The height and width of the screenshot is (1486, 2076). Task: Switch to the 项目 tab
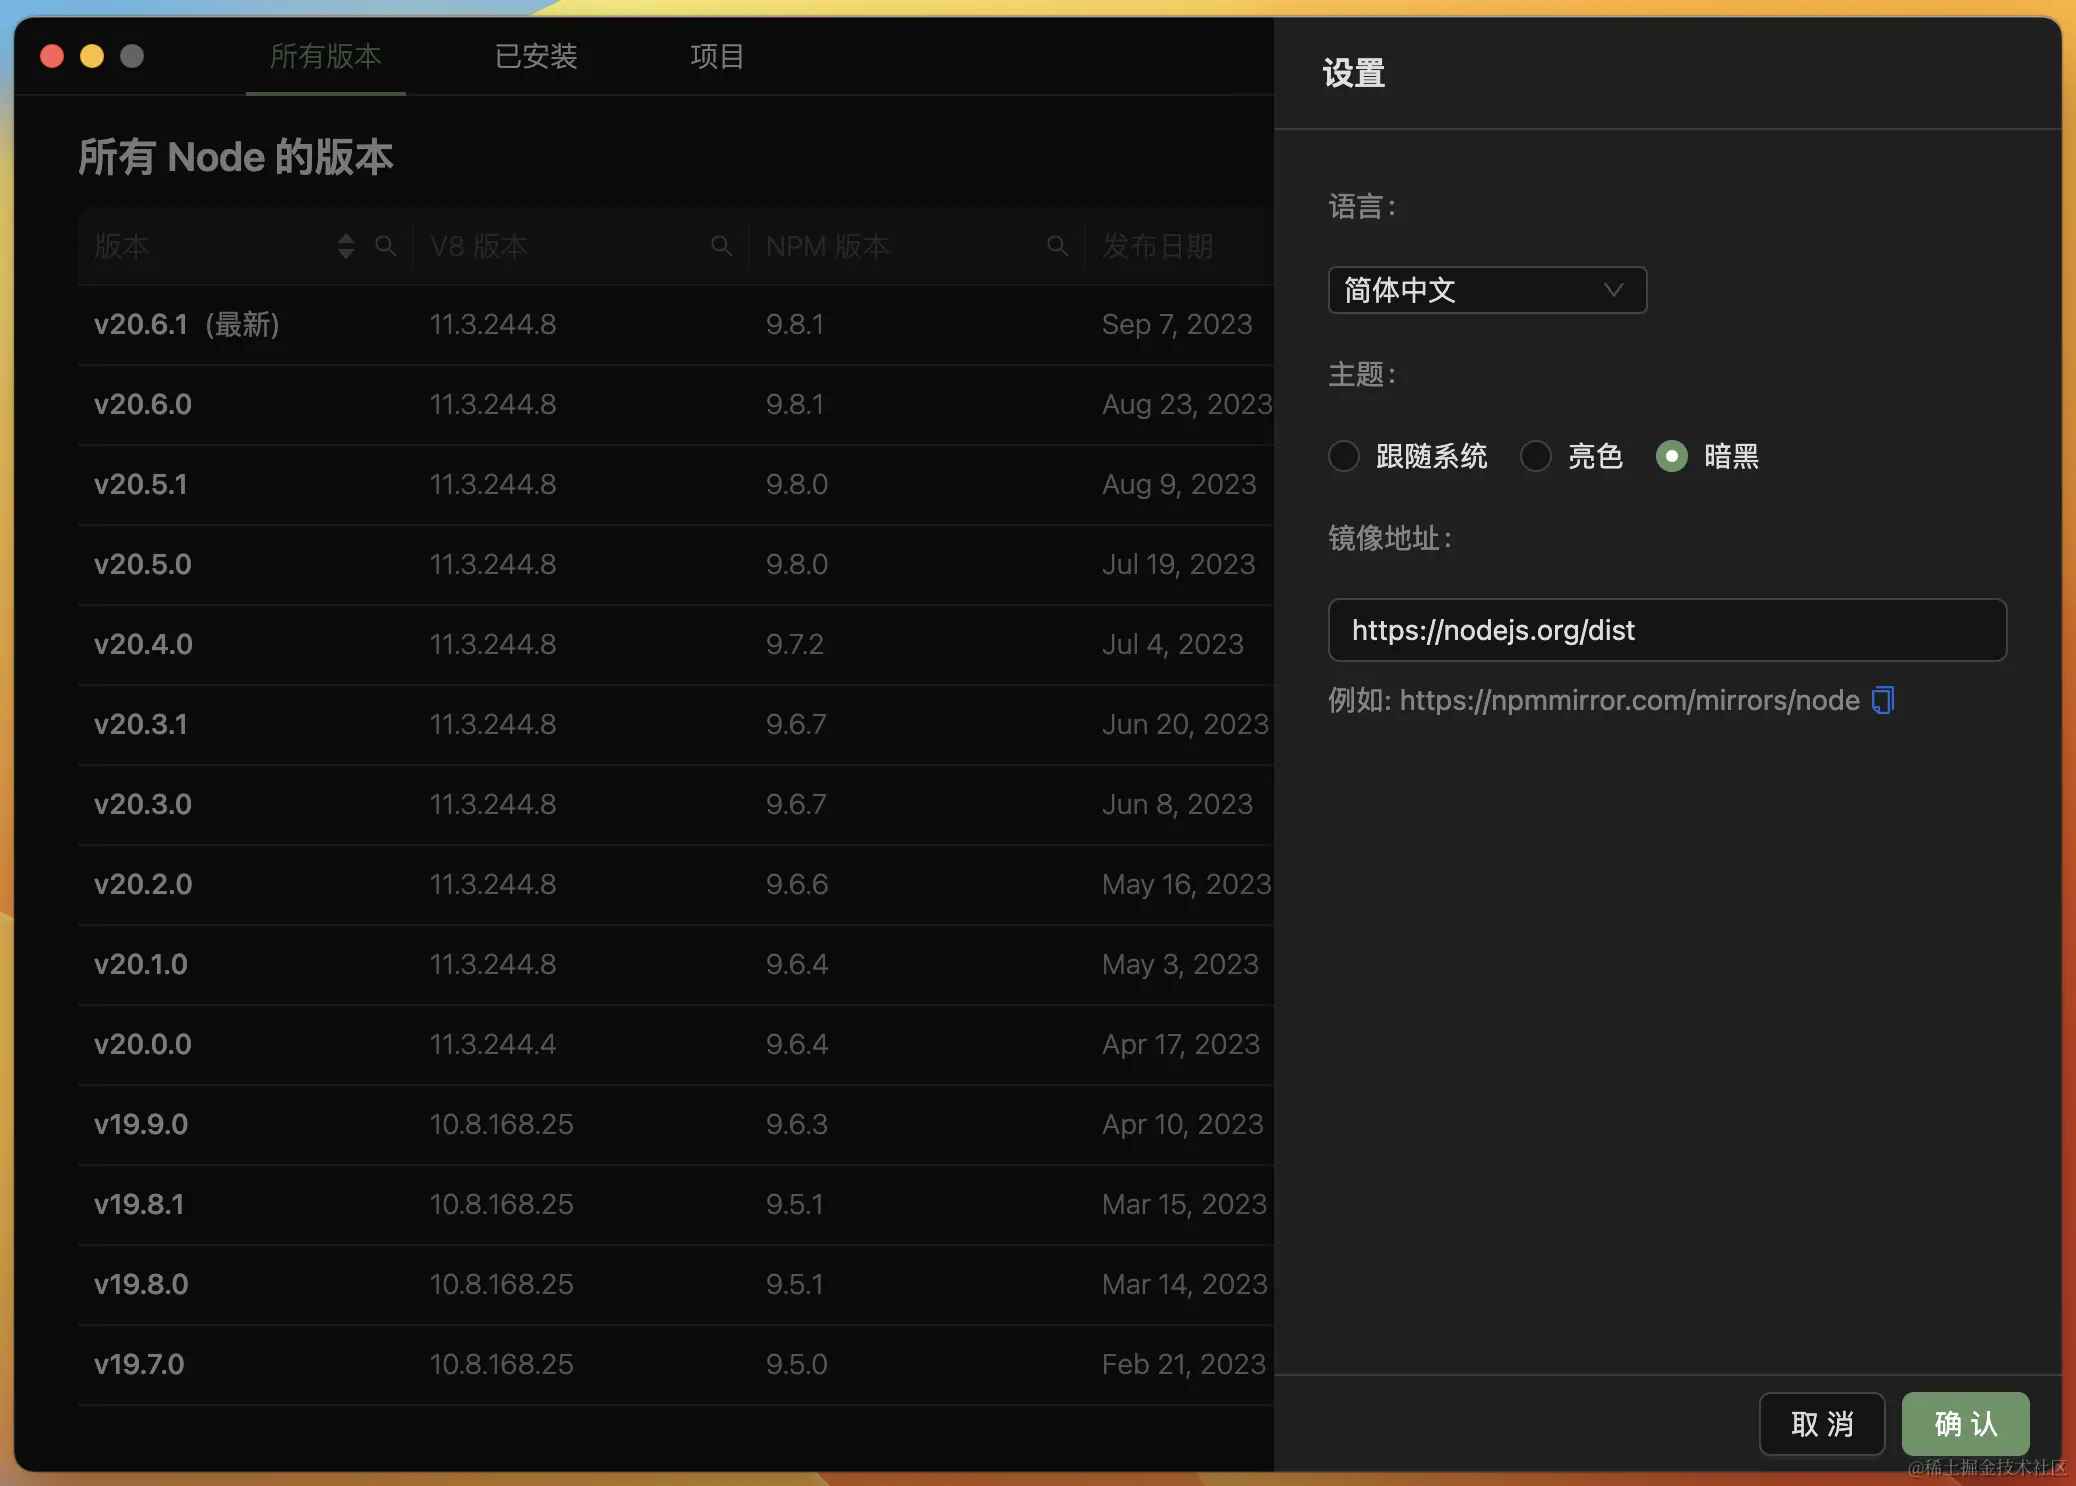point(717,56)
